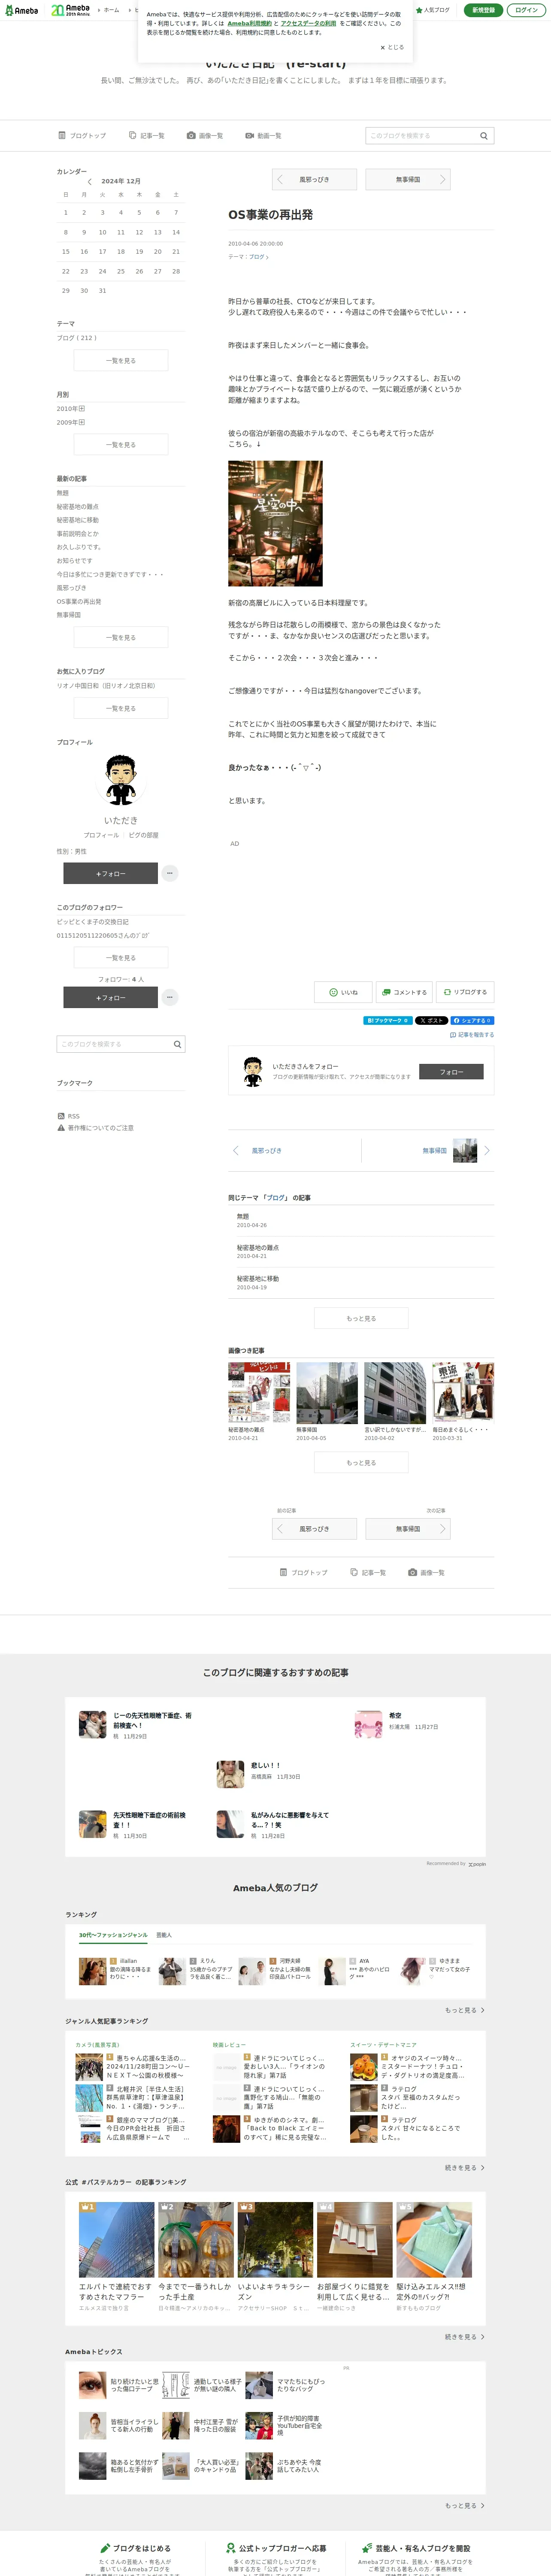Open the more dots beside follower follow button
551x2576 pixels.
(170, 997)
